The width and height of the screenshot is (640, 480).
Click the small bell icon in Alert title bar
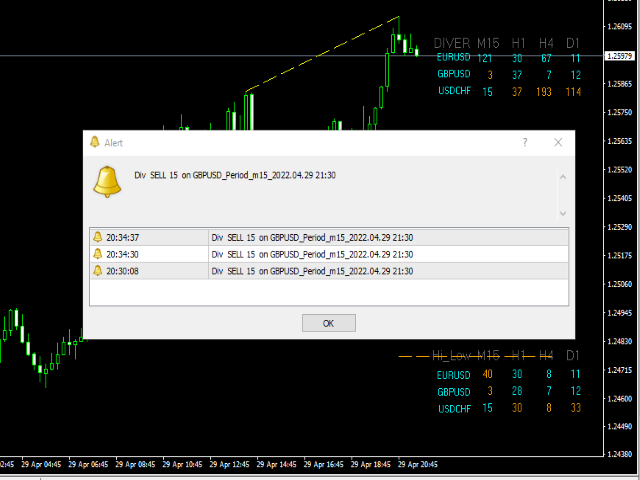(95, 142)
